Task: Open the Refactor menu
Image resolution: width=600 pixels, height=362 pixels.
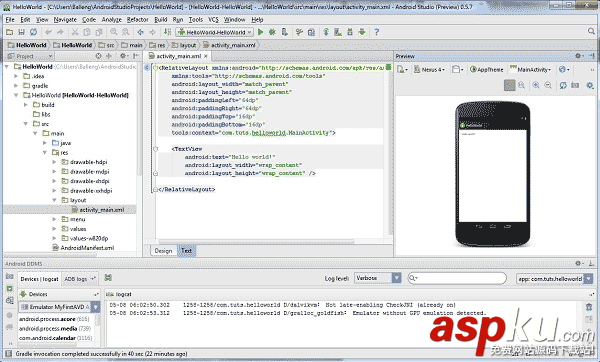Action: [x=137, y=20]
